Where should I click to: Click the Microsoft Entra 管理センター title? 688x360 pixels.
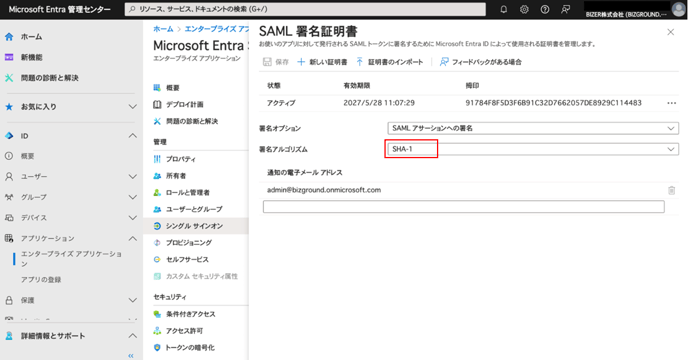click(x=60, y=9)
